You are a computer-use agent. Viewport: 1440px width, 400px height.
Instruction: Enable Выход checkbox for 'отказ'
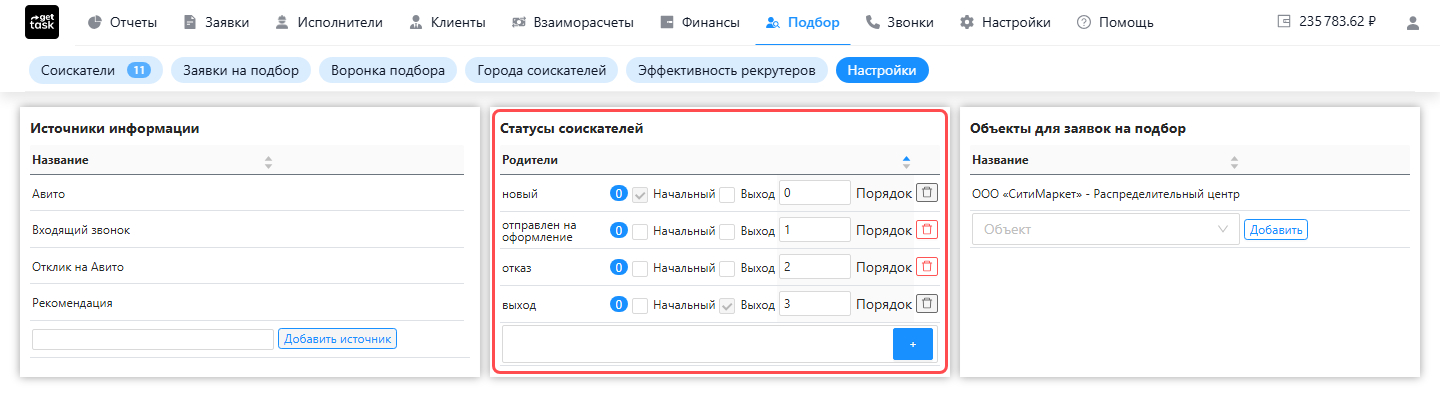[728, 267]
